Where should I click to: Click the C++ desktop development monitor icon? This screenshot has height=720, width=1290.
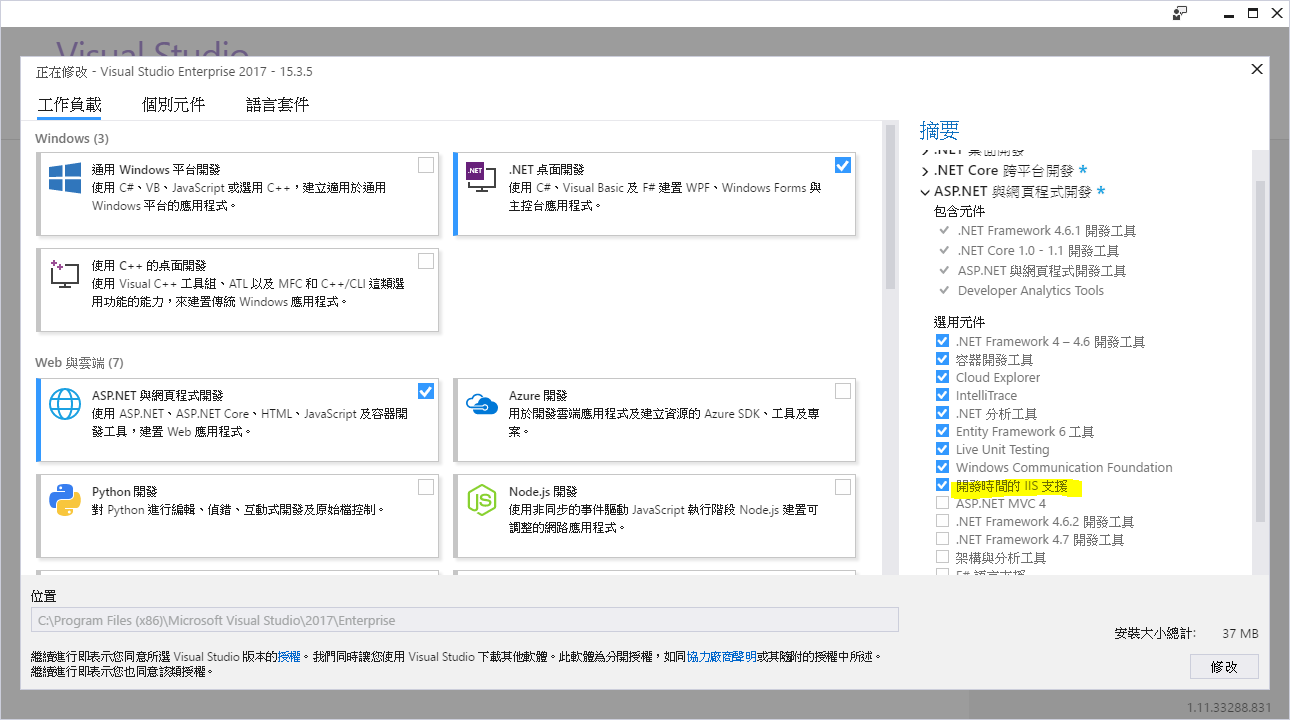(x=65, y=273)
